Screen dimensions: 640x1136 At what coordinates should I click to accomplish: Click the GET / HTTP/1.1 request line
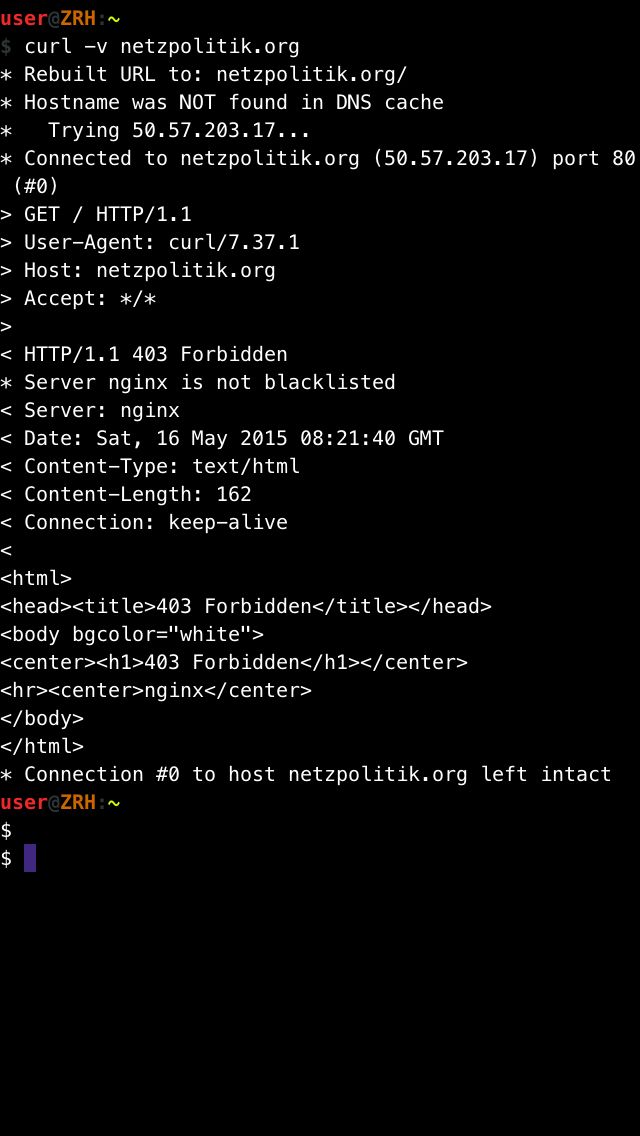[x=107, y=215]
